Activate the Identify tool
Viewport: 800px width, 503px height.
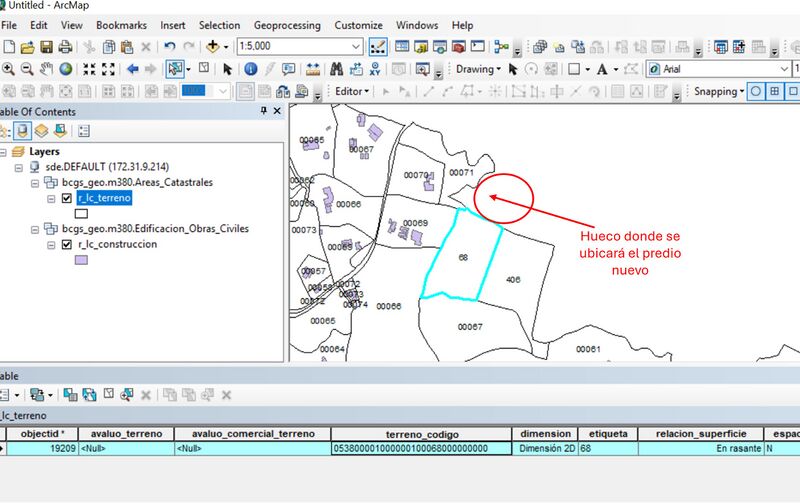251,69
